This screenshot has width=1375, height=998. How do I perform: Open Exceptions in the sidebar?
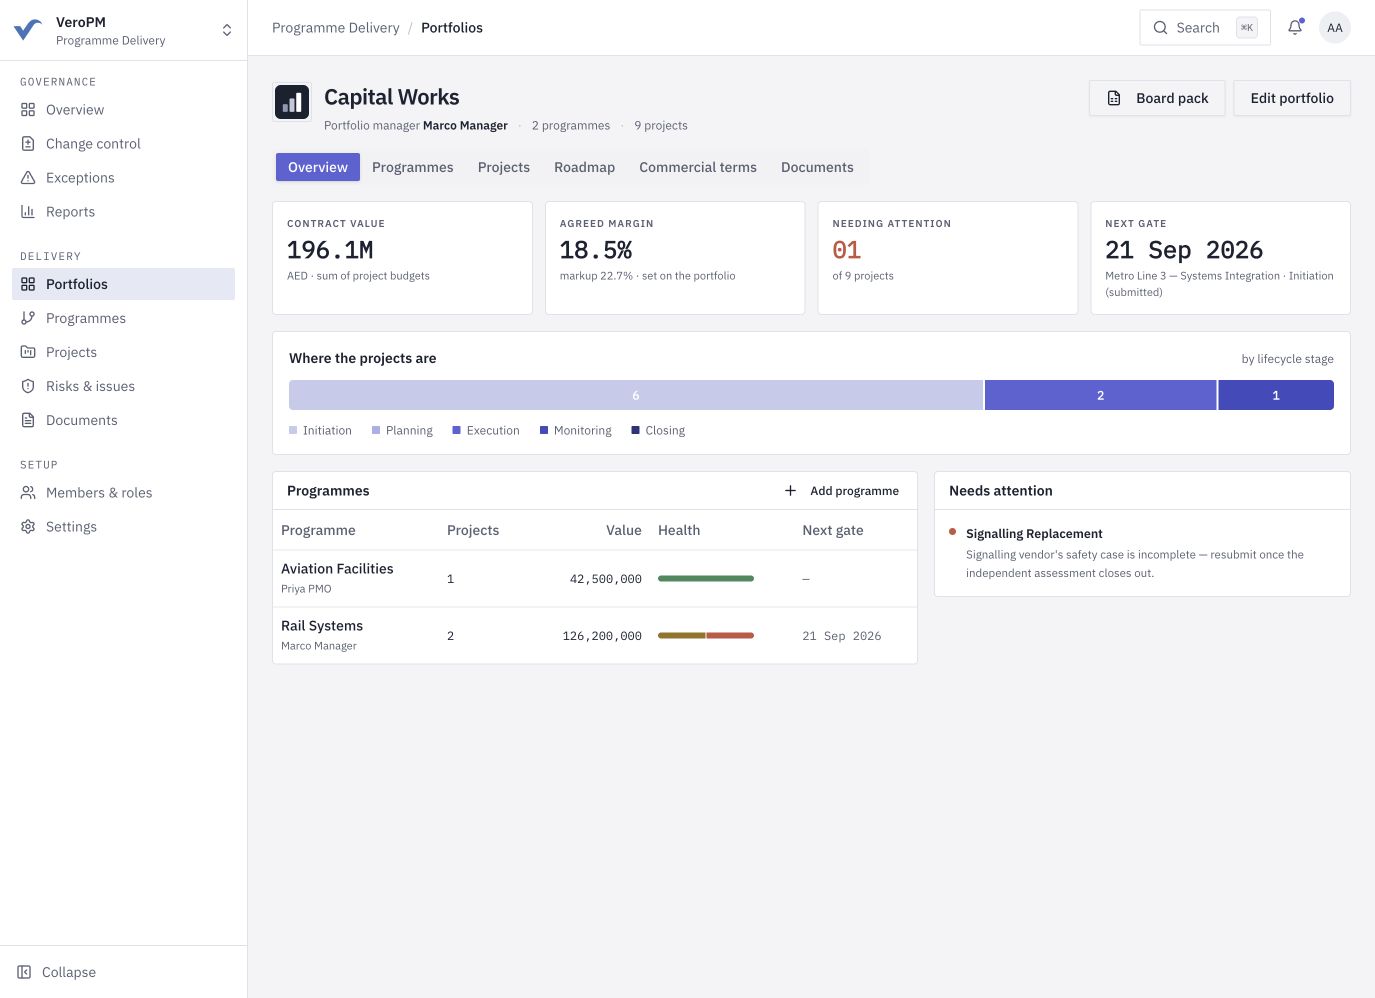(124, 178)
